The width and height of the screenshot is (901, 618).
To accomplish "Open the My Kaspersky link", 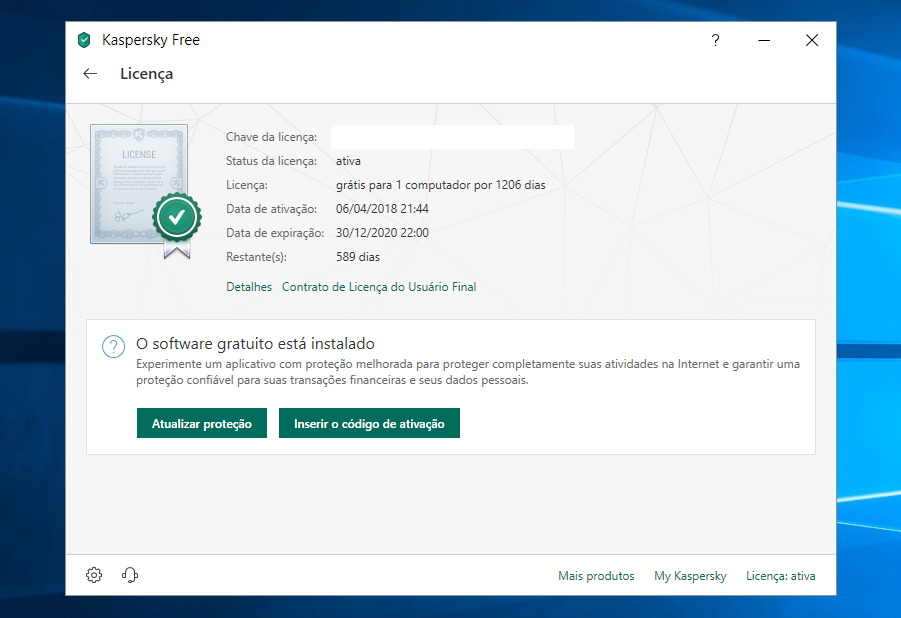I will 690,575.
